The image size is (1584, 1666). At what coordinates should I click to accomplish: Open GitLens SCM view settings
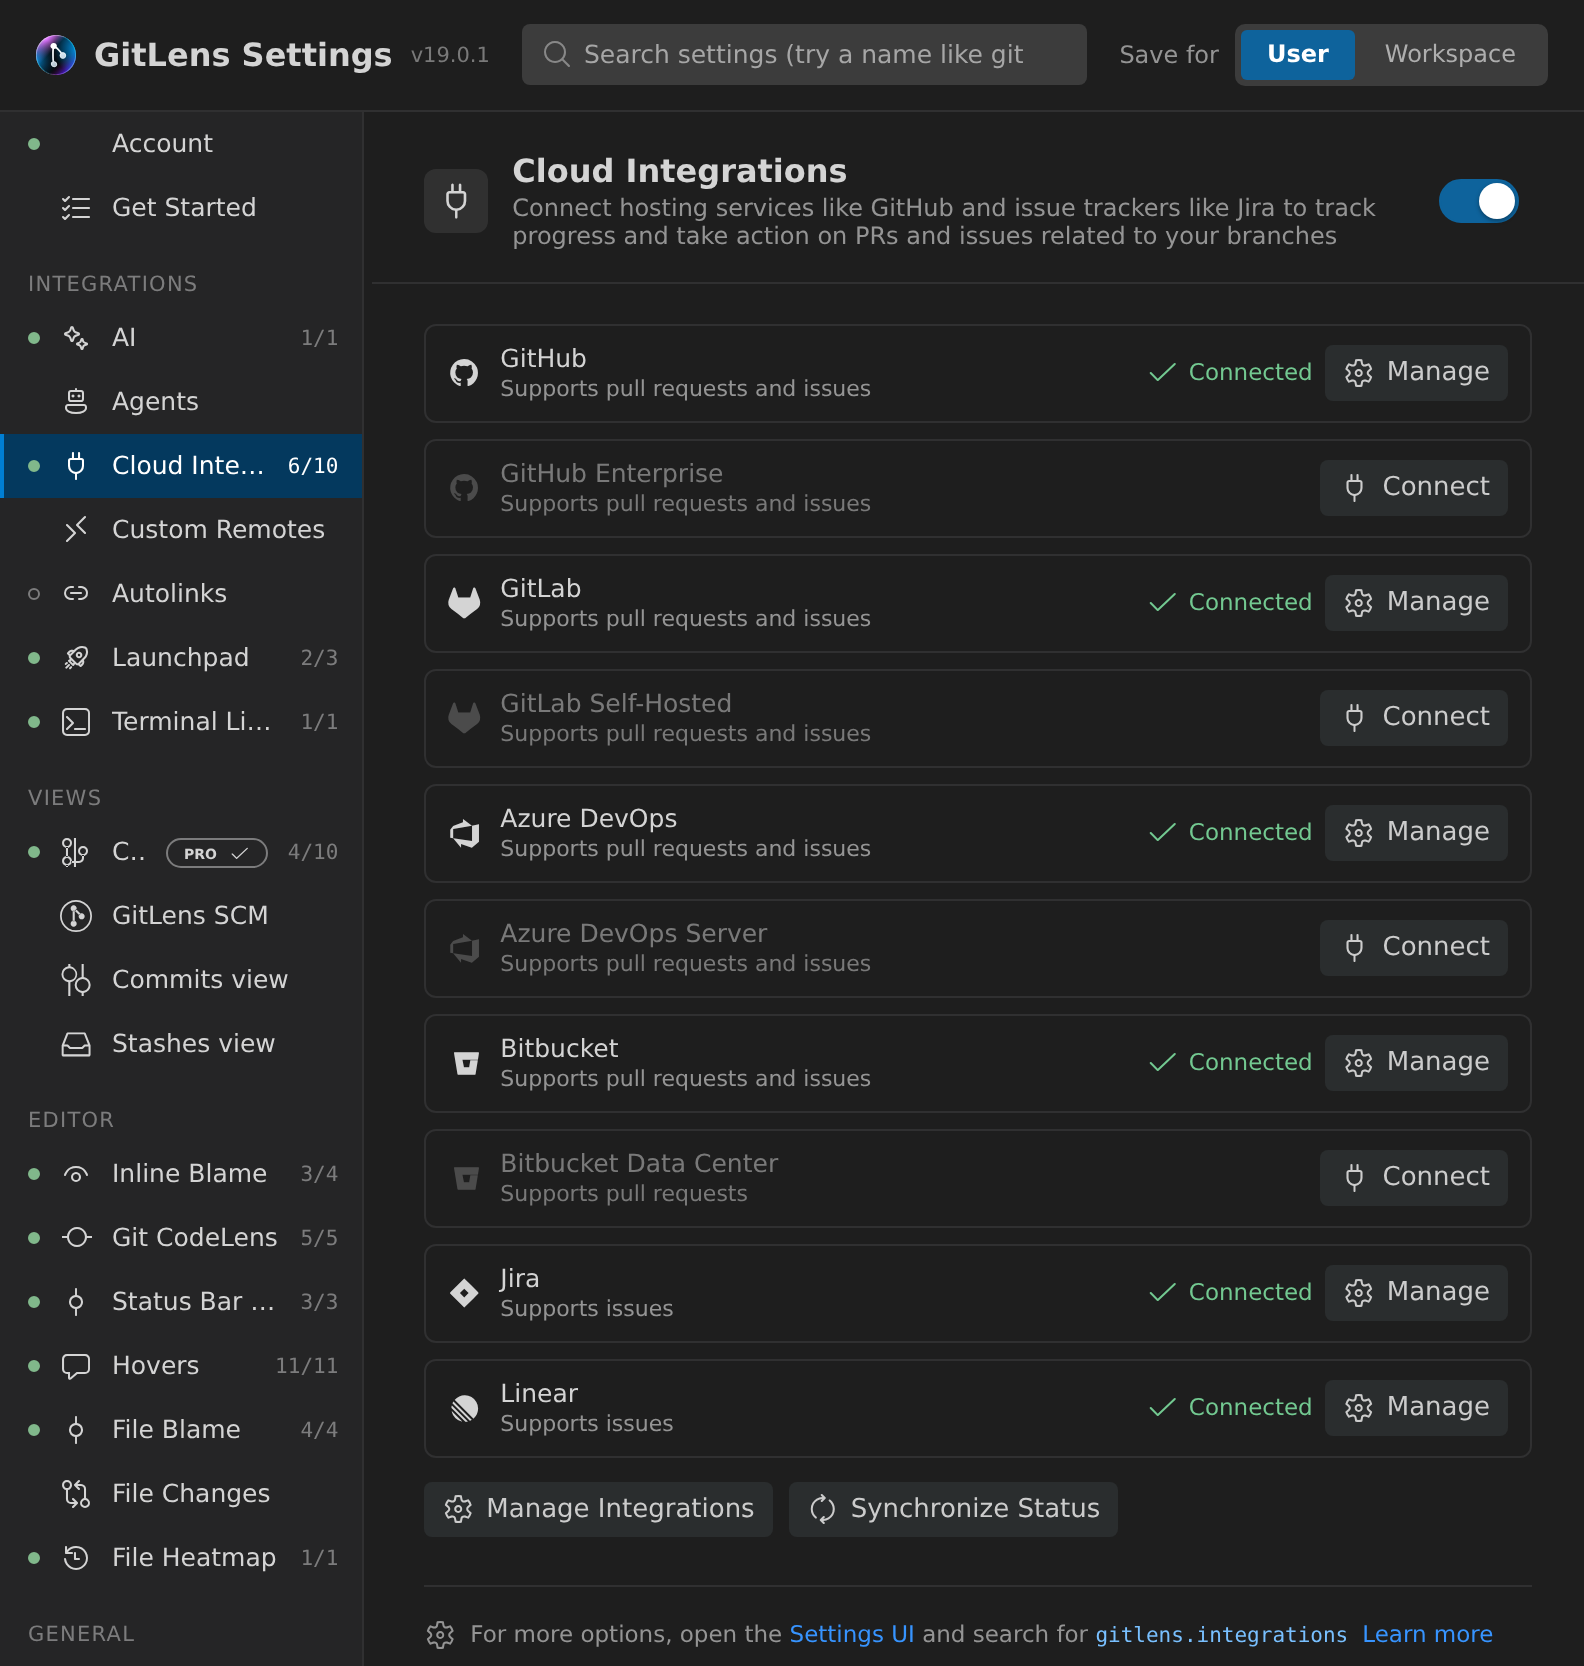click(181, 916)
